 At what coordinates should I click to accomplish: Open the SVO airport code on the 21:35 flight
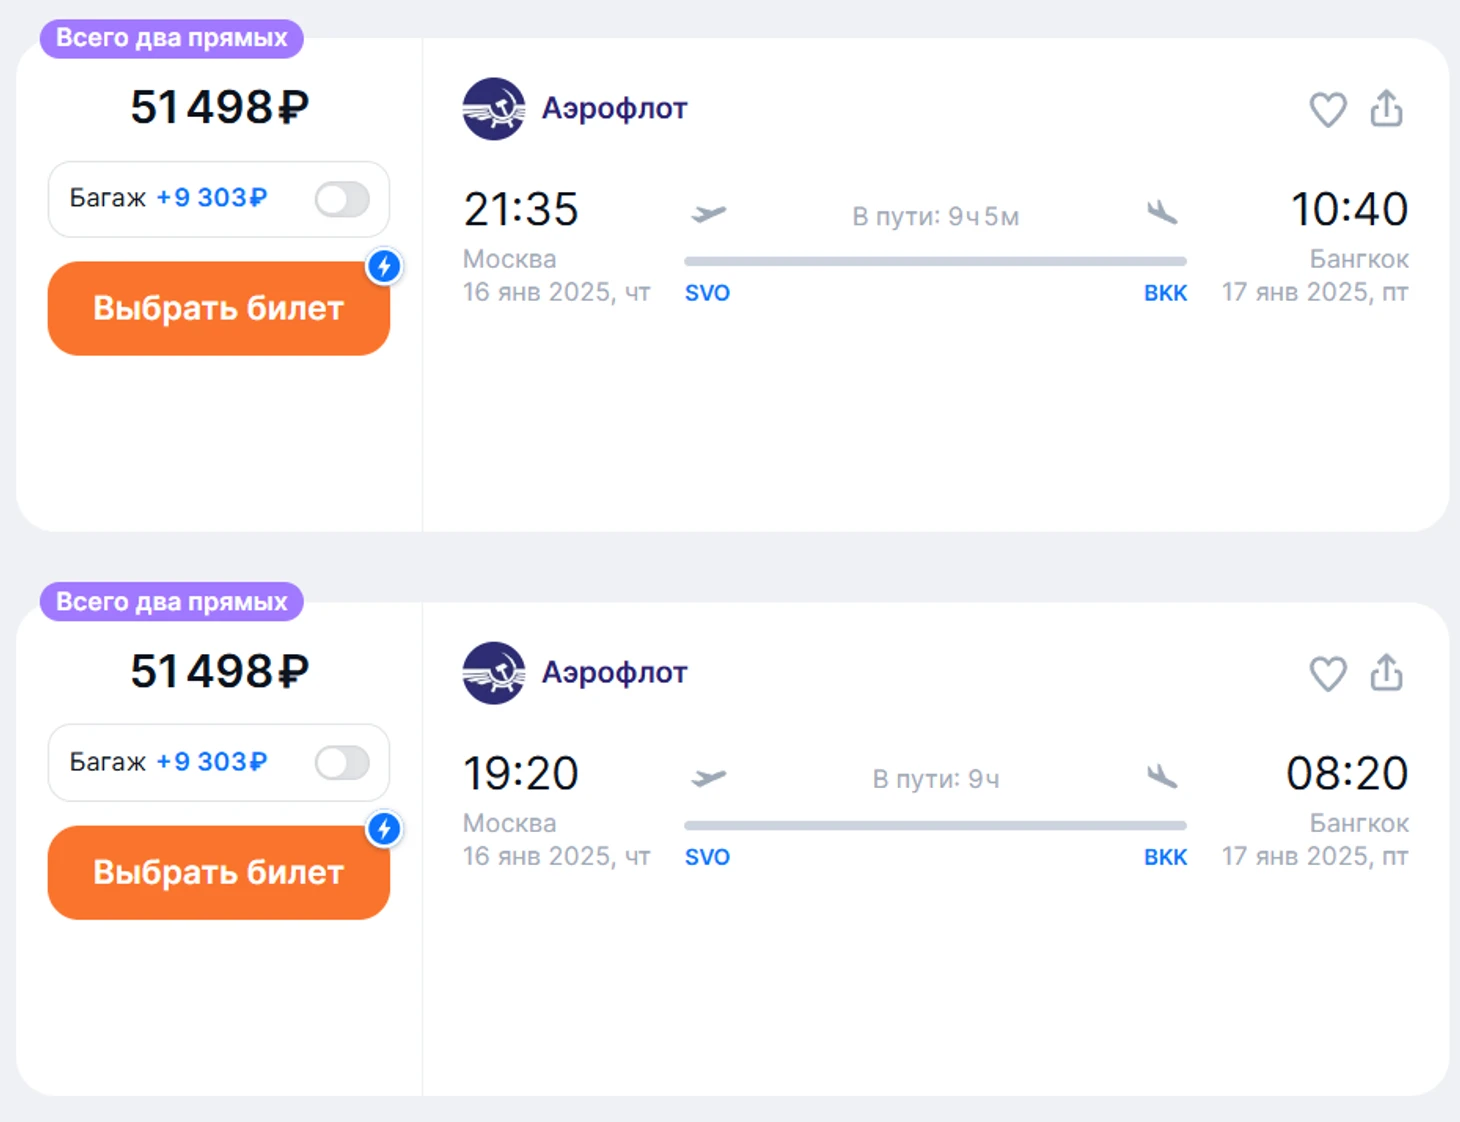[707, 293]
